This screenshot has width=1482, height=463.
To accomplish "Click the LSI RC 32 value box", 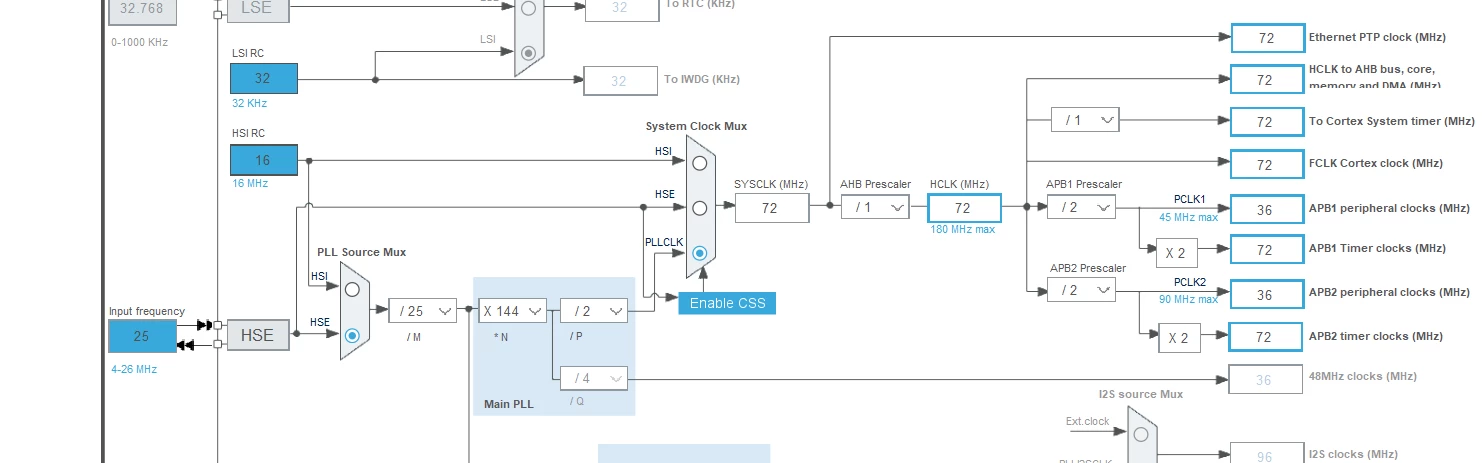I will click(x=264, y=78).
